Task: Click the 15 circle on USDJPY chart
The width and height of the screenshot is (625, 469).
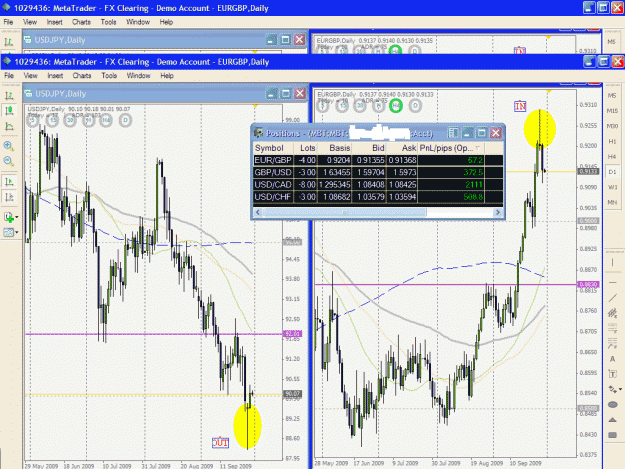Action: point(52,120)
